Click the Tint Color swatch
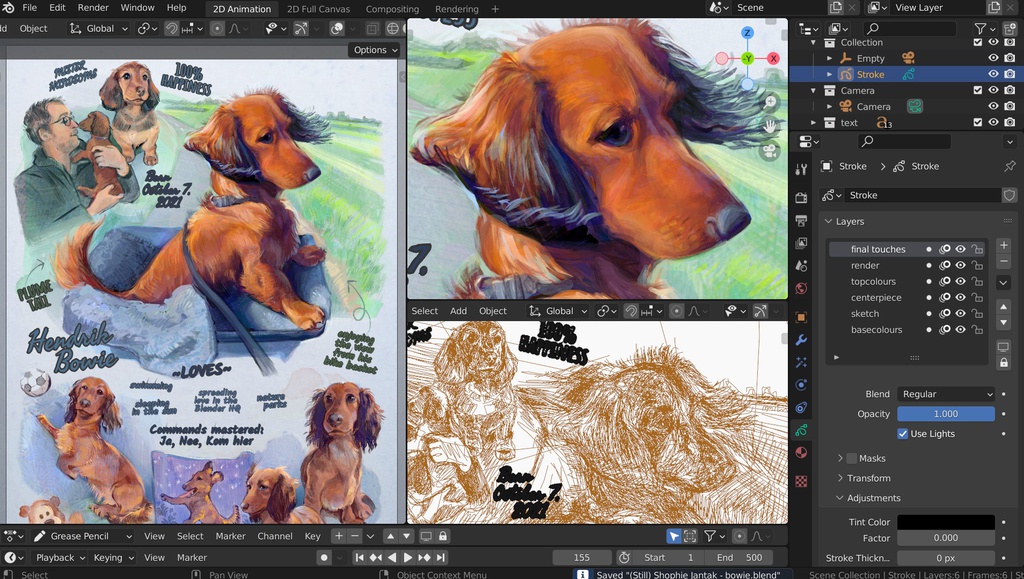 [x=945, y=522]
